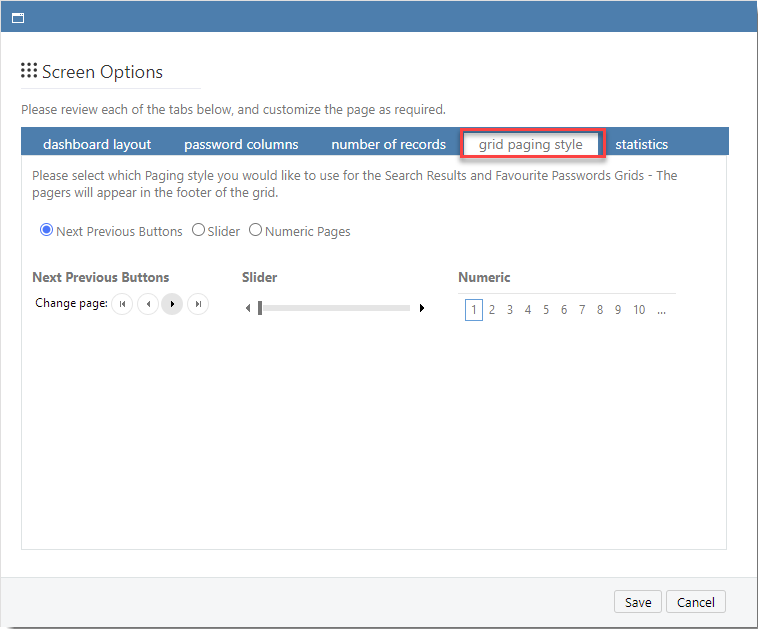Click the Screen Options grid icon

[x=29, y=71]
